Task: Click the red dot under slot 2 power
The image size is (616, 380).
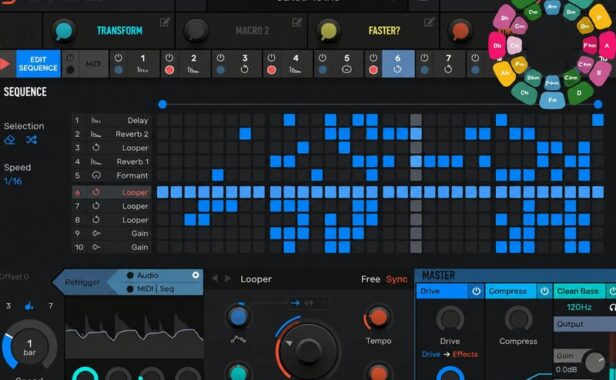Action: coord(169,70)
